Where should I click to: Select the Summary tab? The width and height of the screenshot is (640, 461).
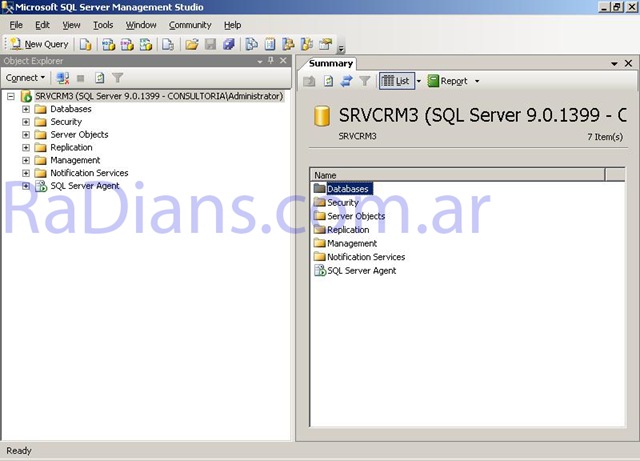click(331, 63)
